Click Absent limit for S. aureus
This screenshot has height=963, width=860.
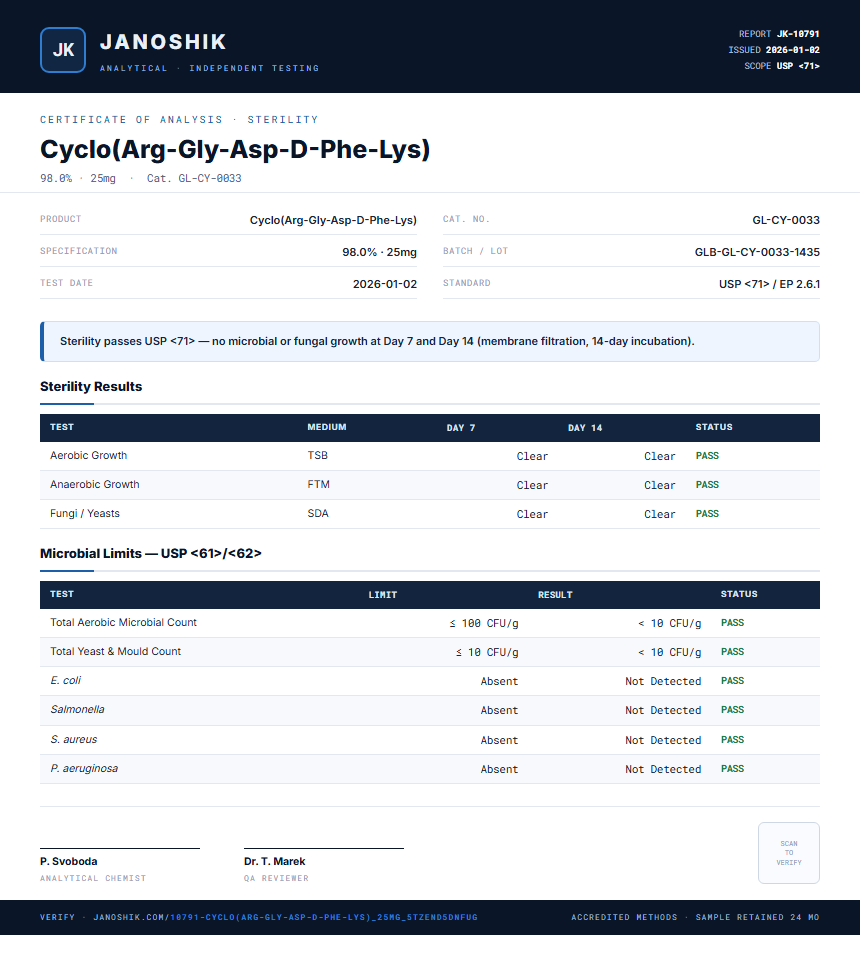click(x=499, y=740)
